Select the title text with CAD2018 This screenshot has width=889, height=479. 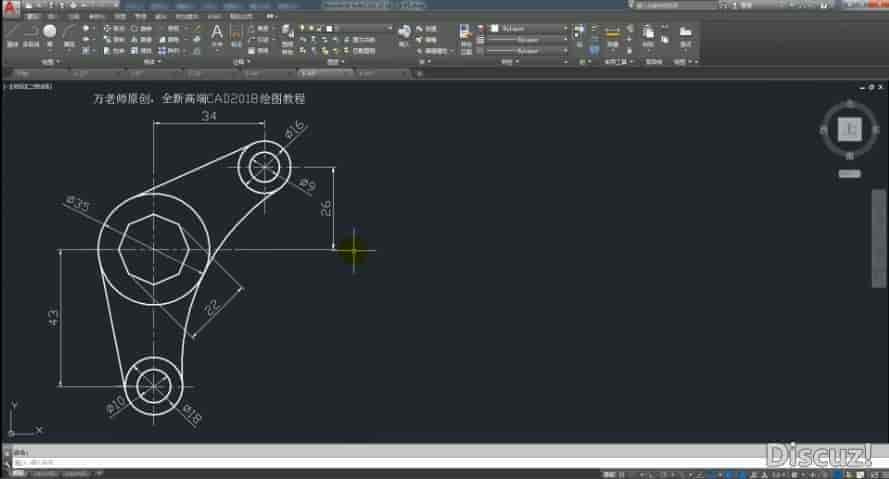199,99
